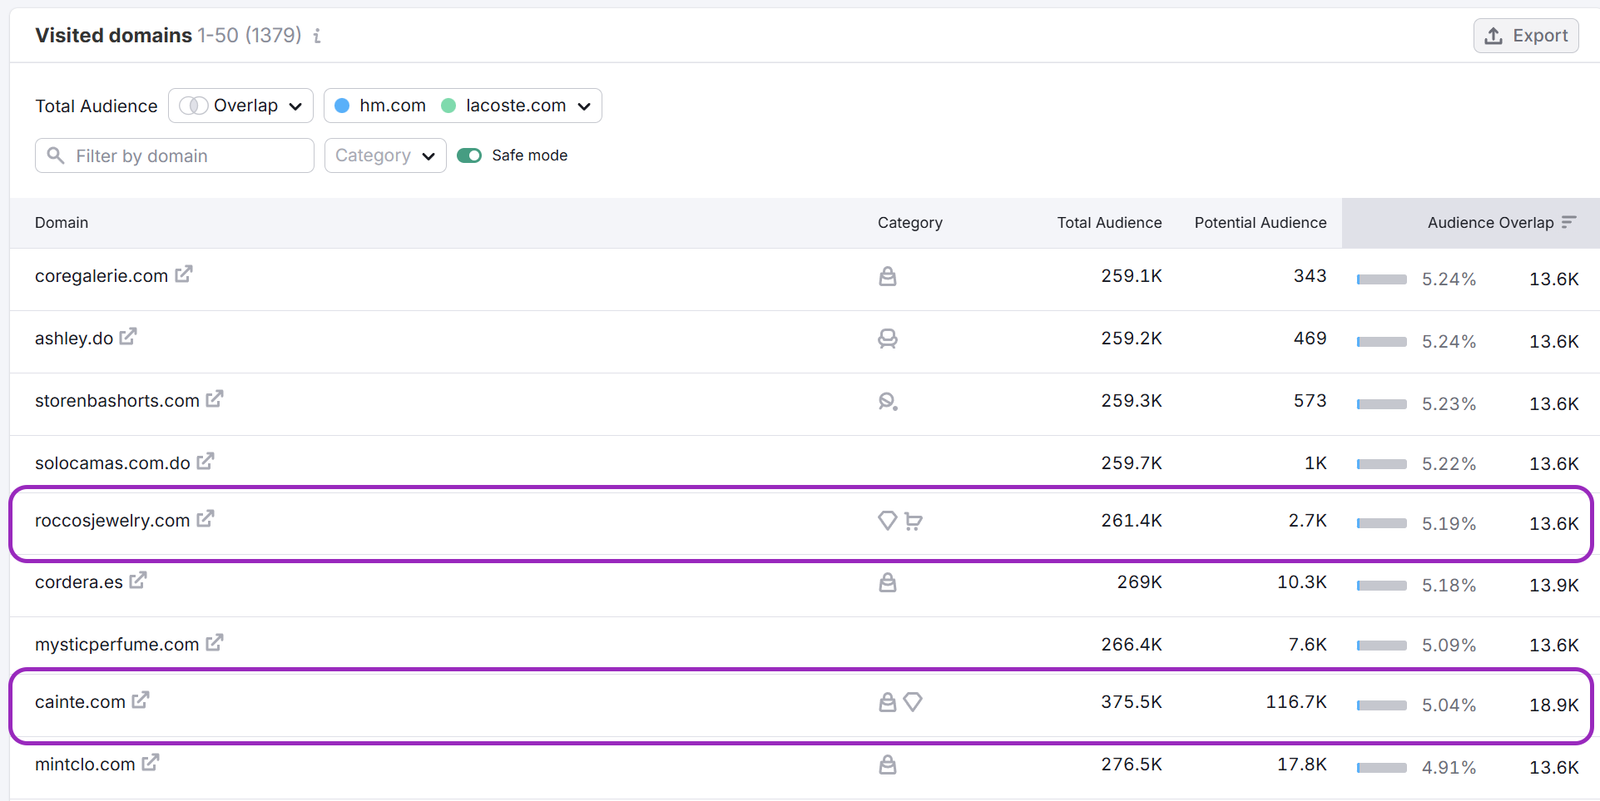Open storenbashorts.com external link icon

214,399
